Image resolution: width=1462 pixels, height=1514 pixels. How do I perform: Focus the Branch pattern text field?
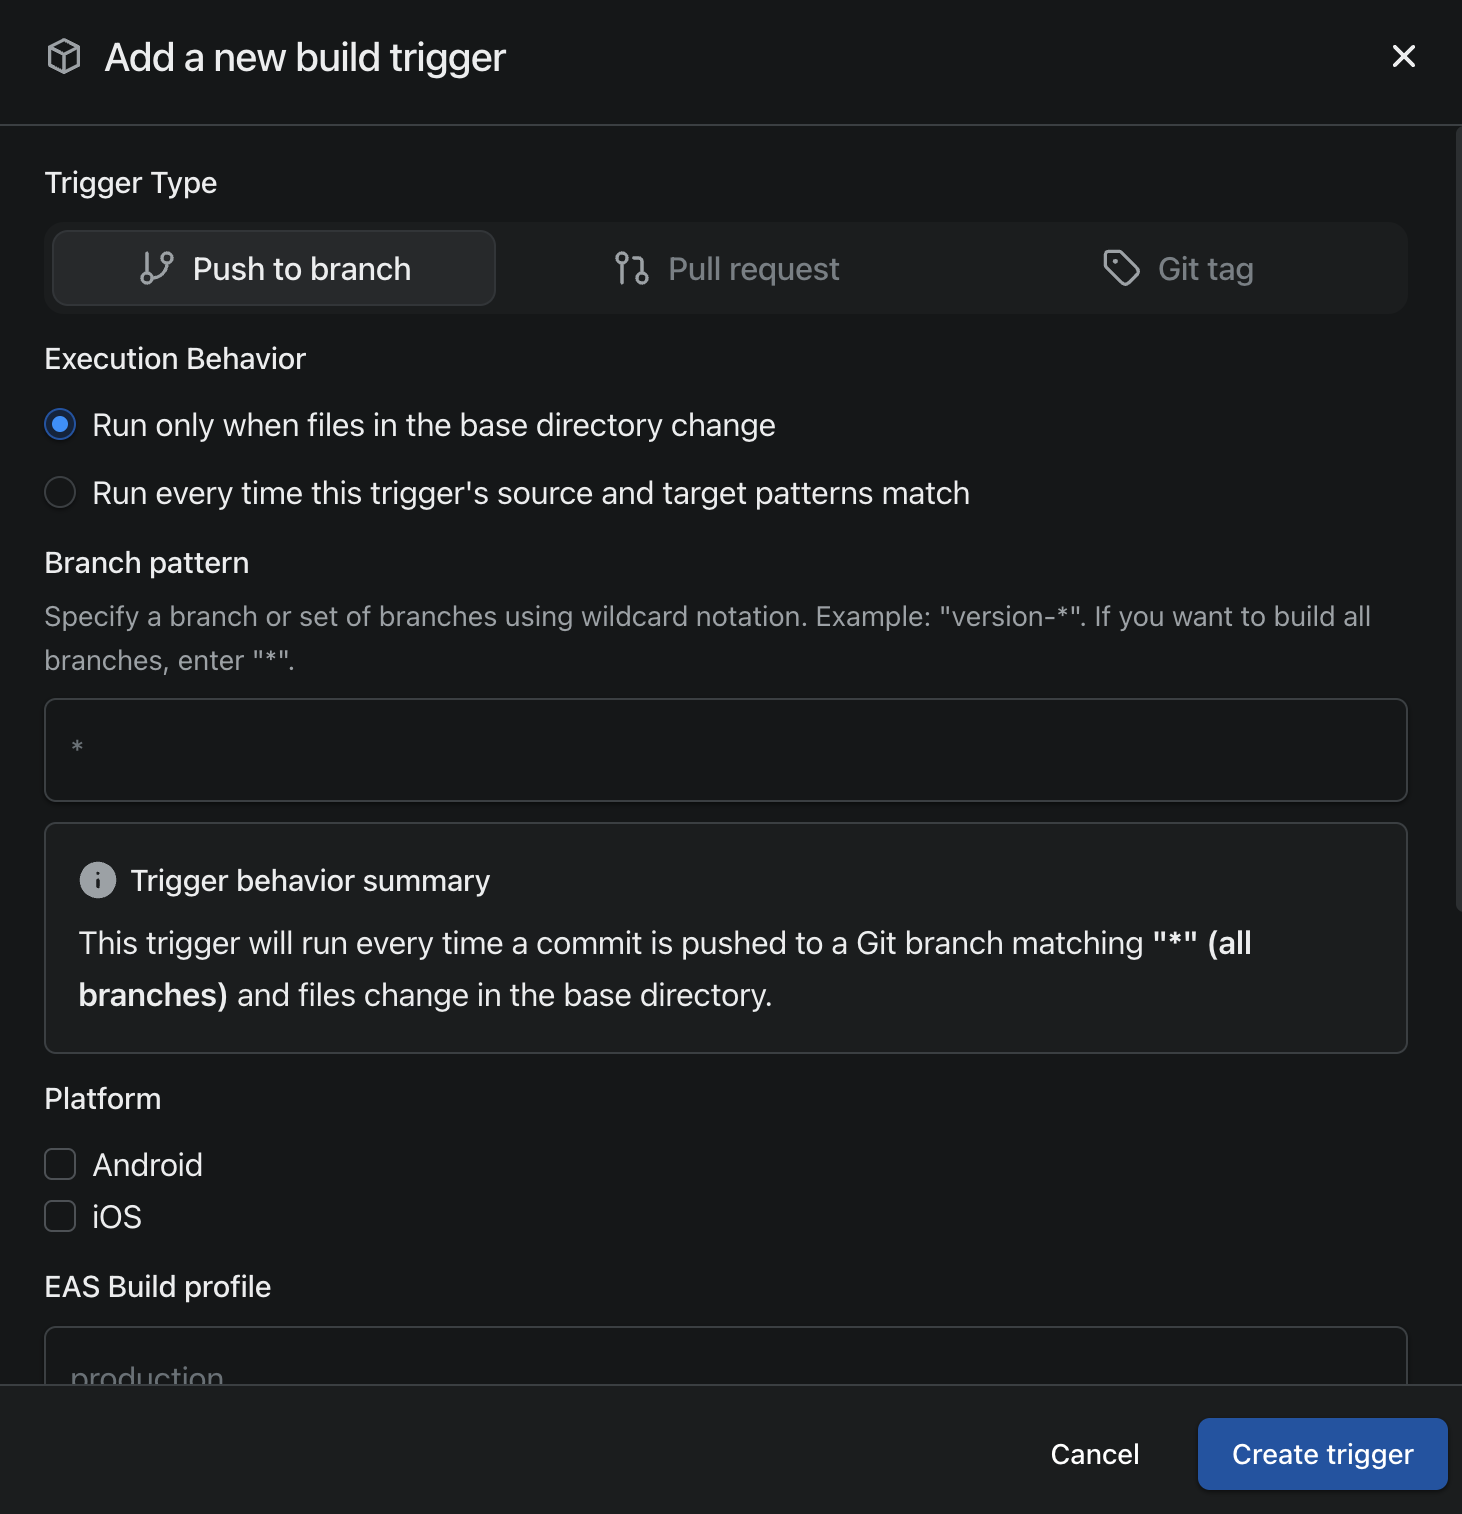[x=726, y=750]
